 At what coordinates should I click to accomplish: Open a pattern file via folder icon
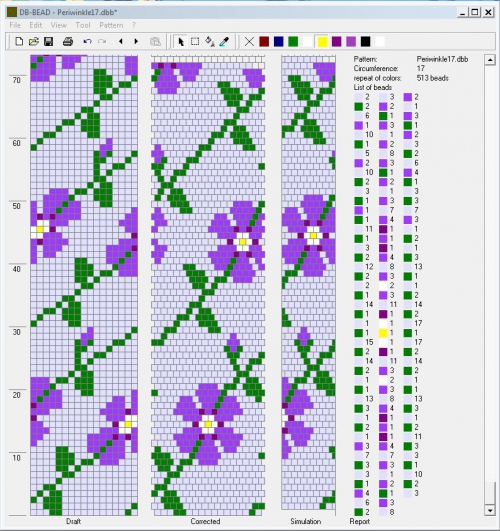click(34, 42)
